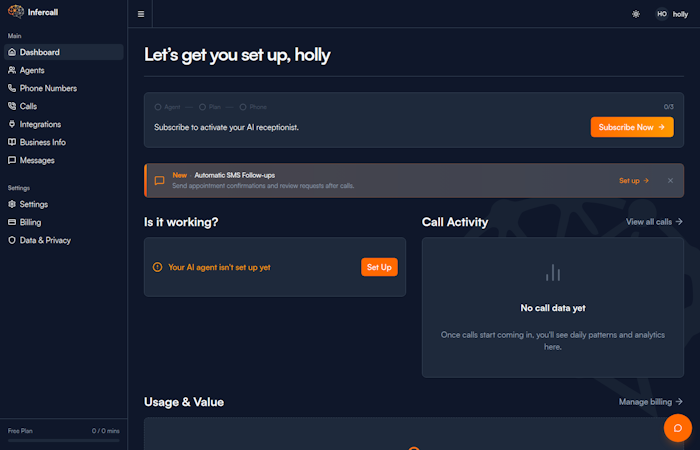Toggle the sidebar with hamburger icon
The image size is (700, 450).
(141, 14)
